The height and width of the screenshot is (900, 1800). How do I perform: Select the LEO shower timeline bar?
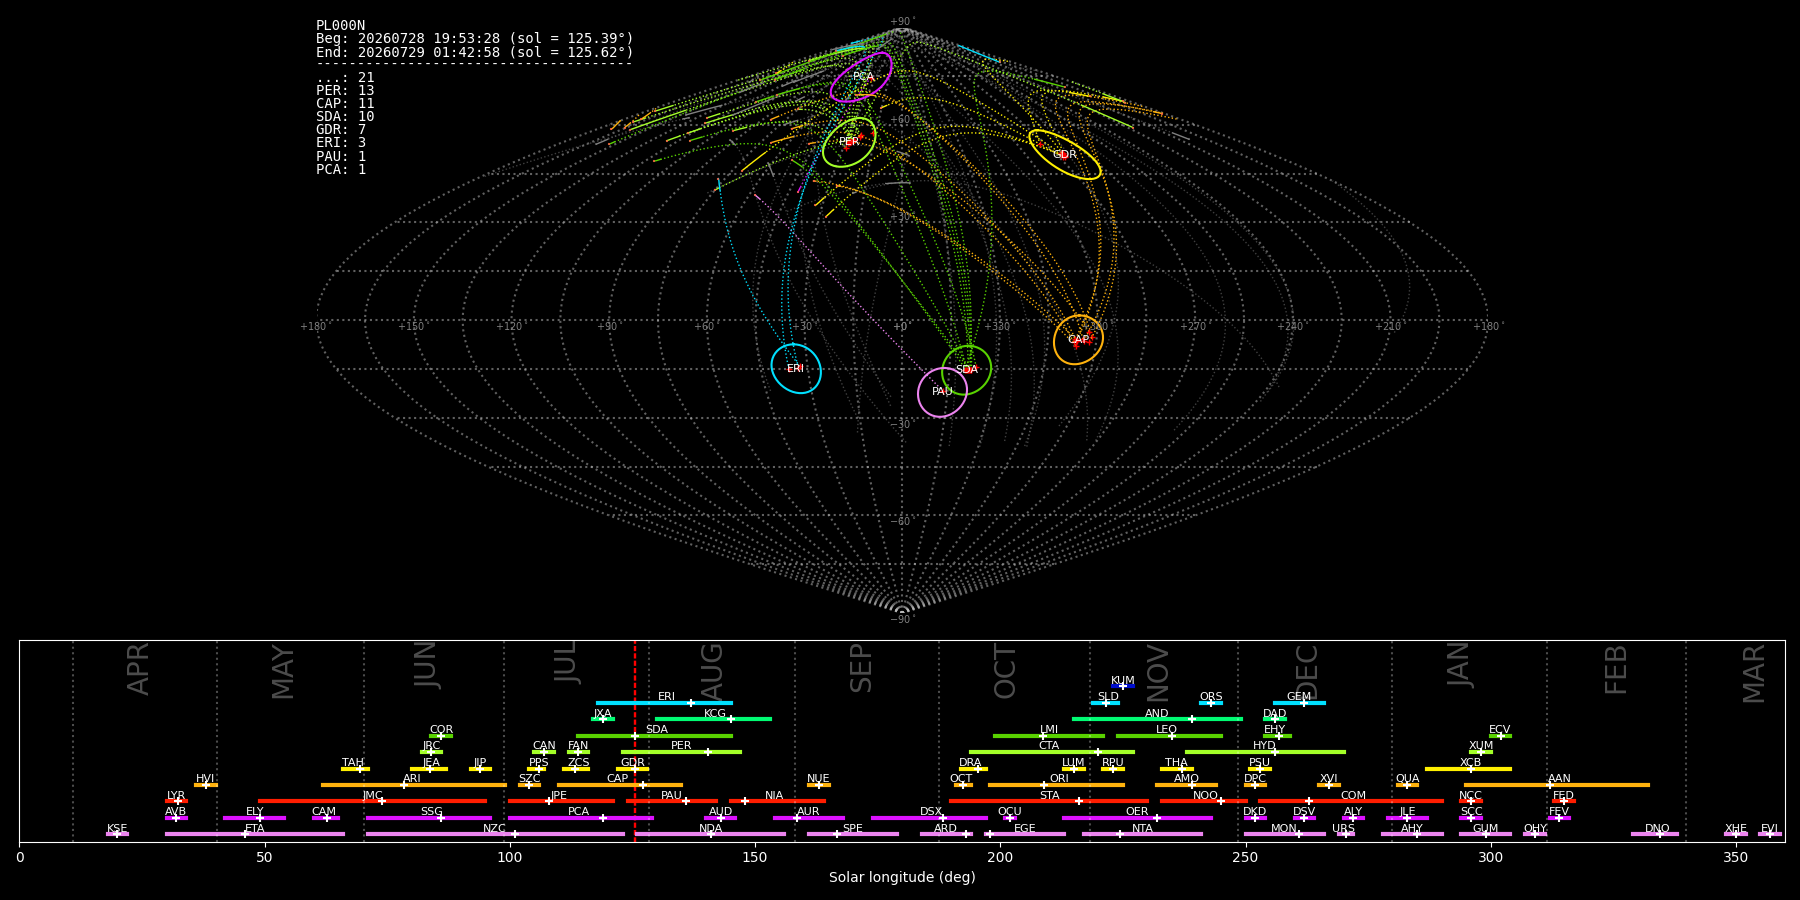(x=1169, y=736)
